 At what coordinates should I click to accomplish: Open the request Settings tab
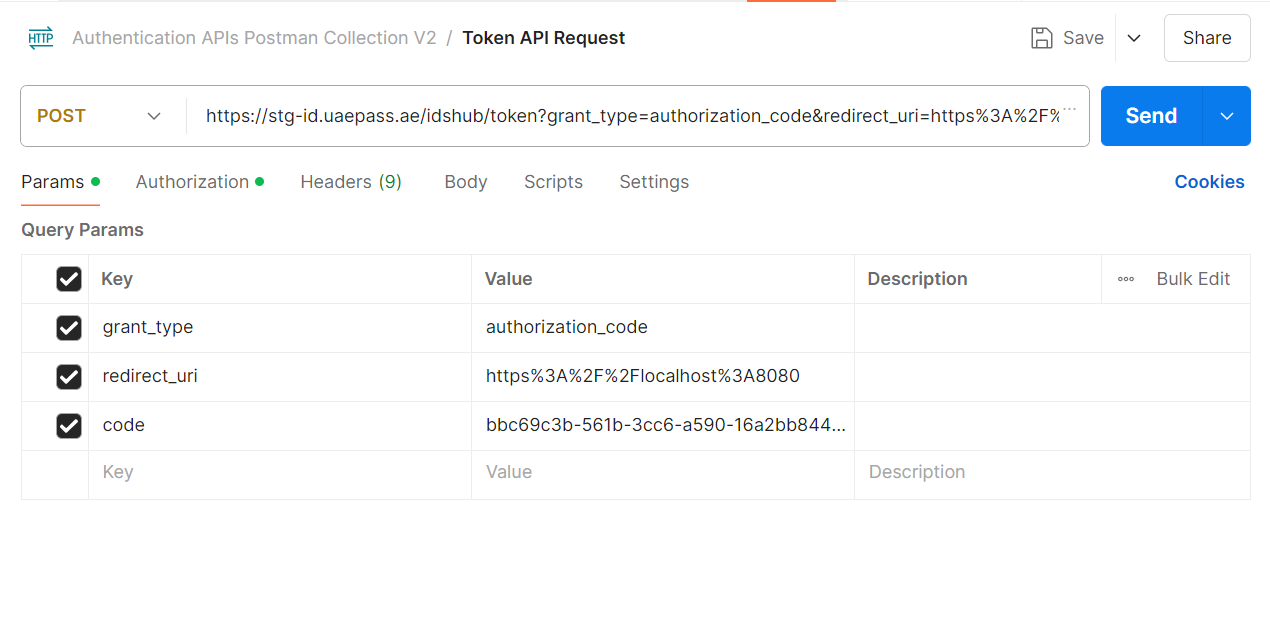654,182
